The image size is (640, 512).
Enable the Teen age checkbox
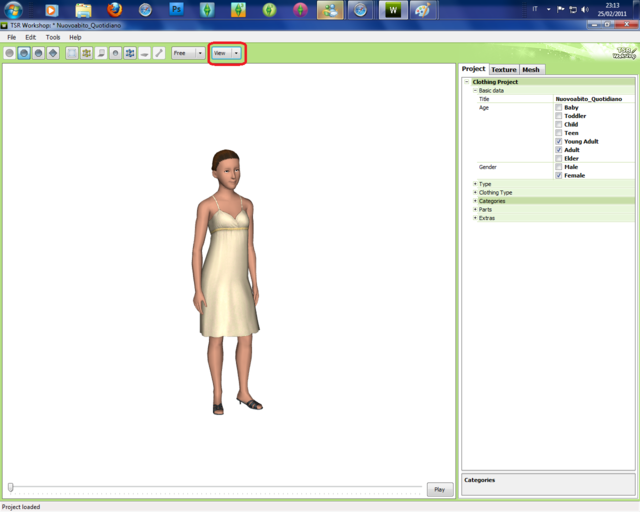(559, 133)
